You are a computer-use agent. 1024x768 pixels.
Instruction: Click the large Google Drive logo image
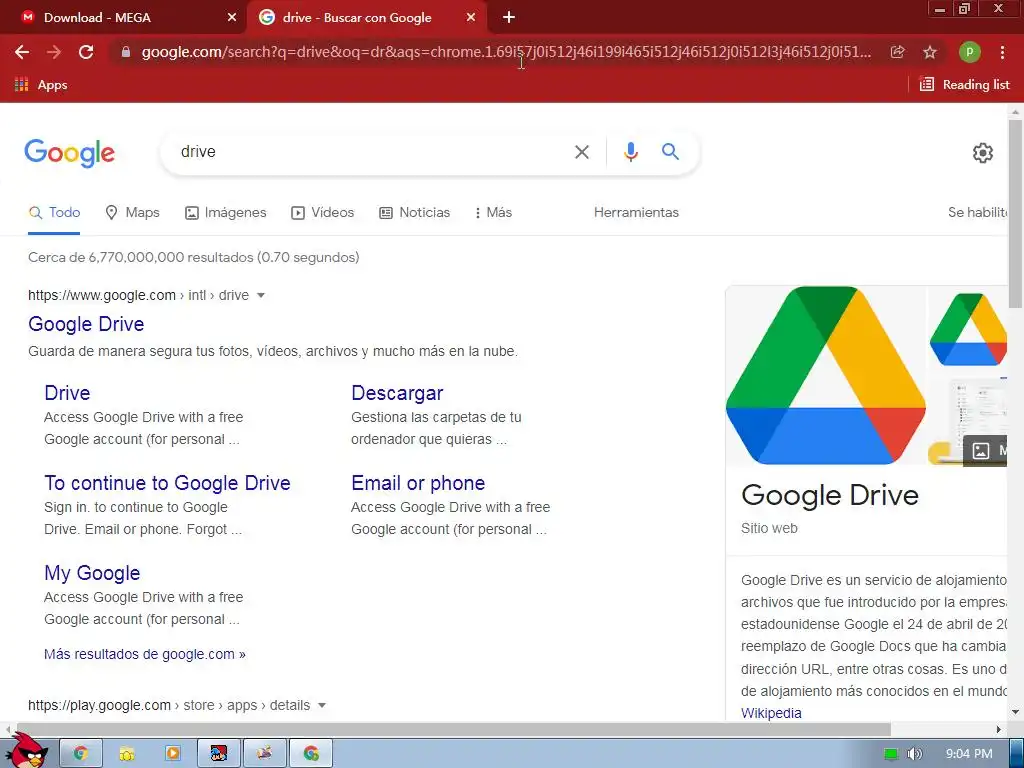tap(825, 376)
